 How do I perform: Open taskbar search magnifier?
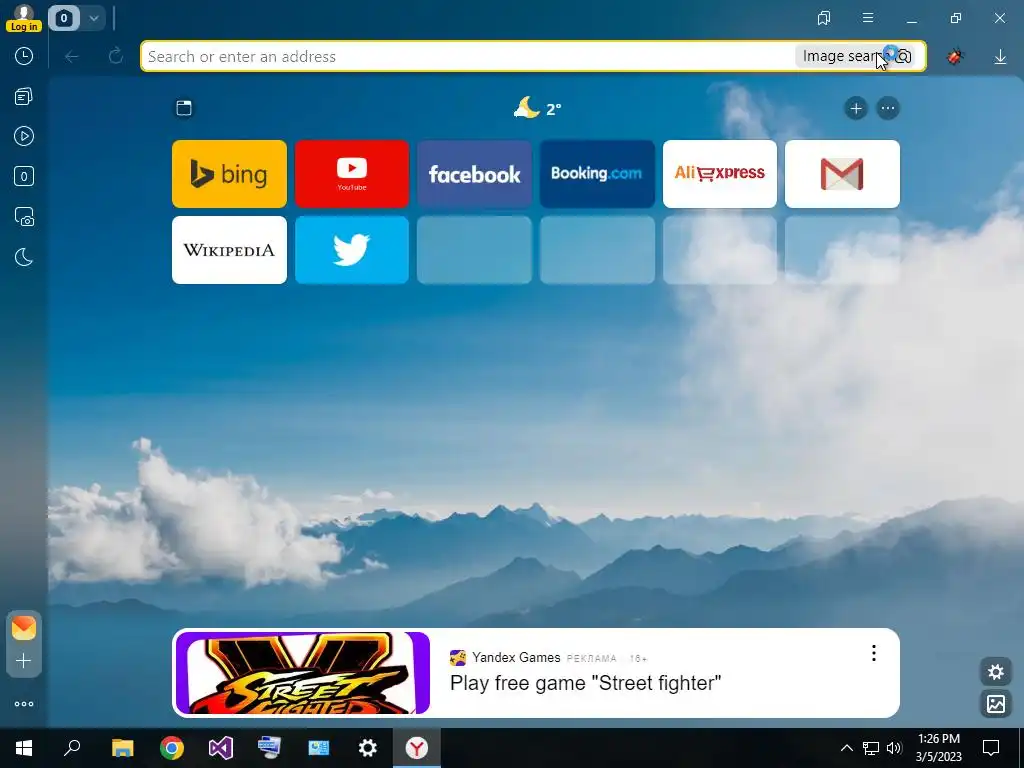coord(72,748)
